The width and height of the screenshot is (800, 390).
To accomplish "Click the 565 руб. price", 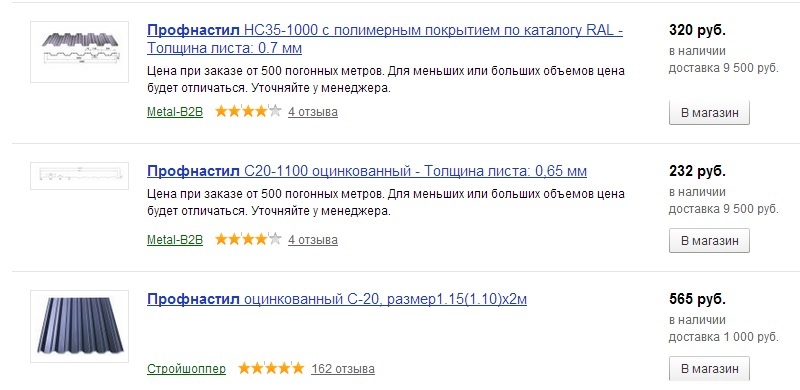I will tap(697, 299).
